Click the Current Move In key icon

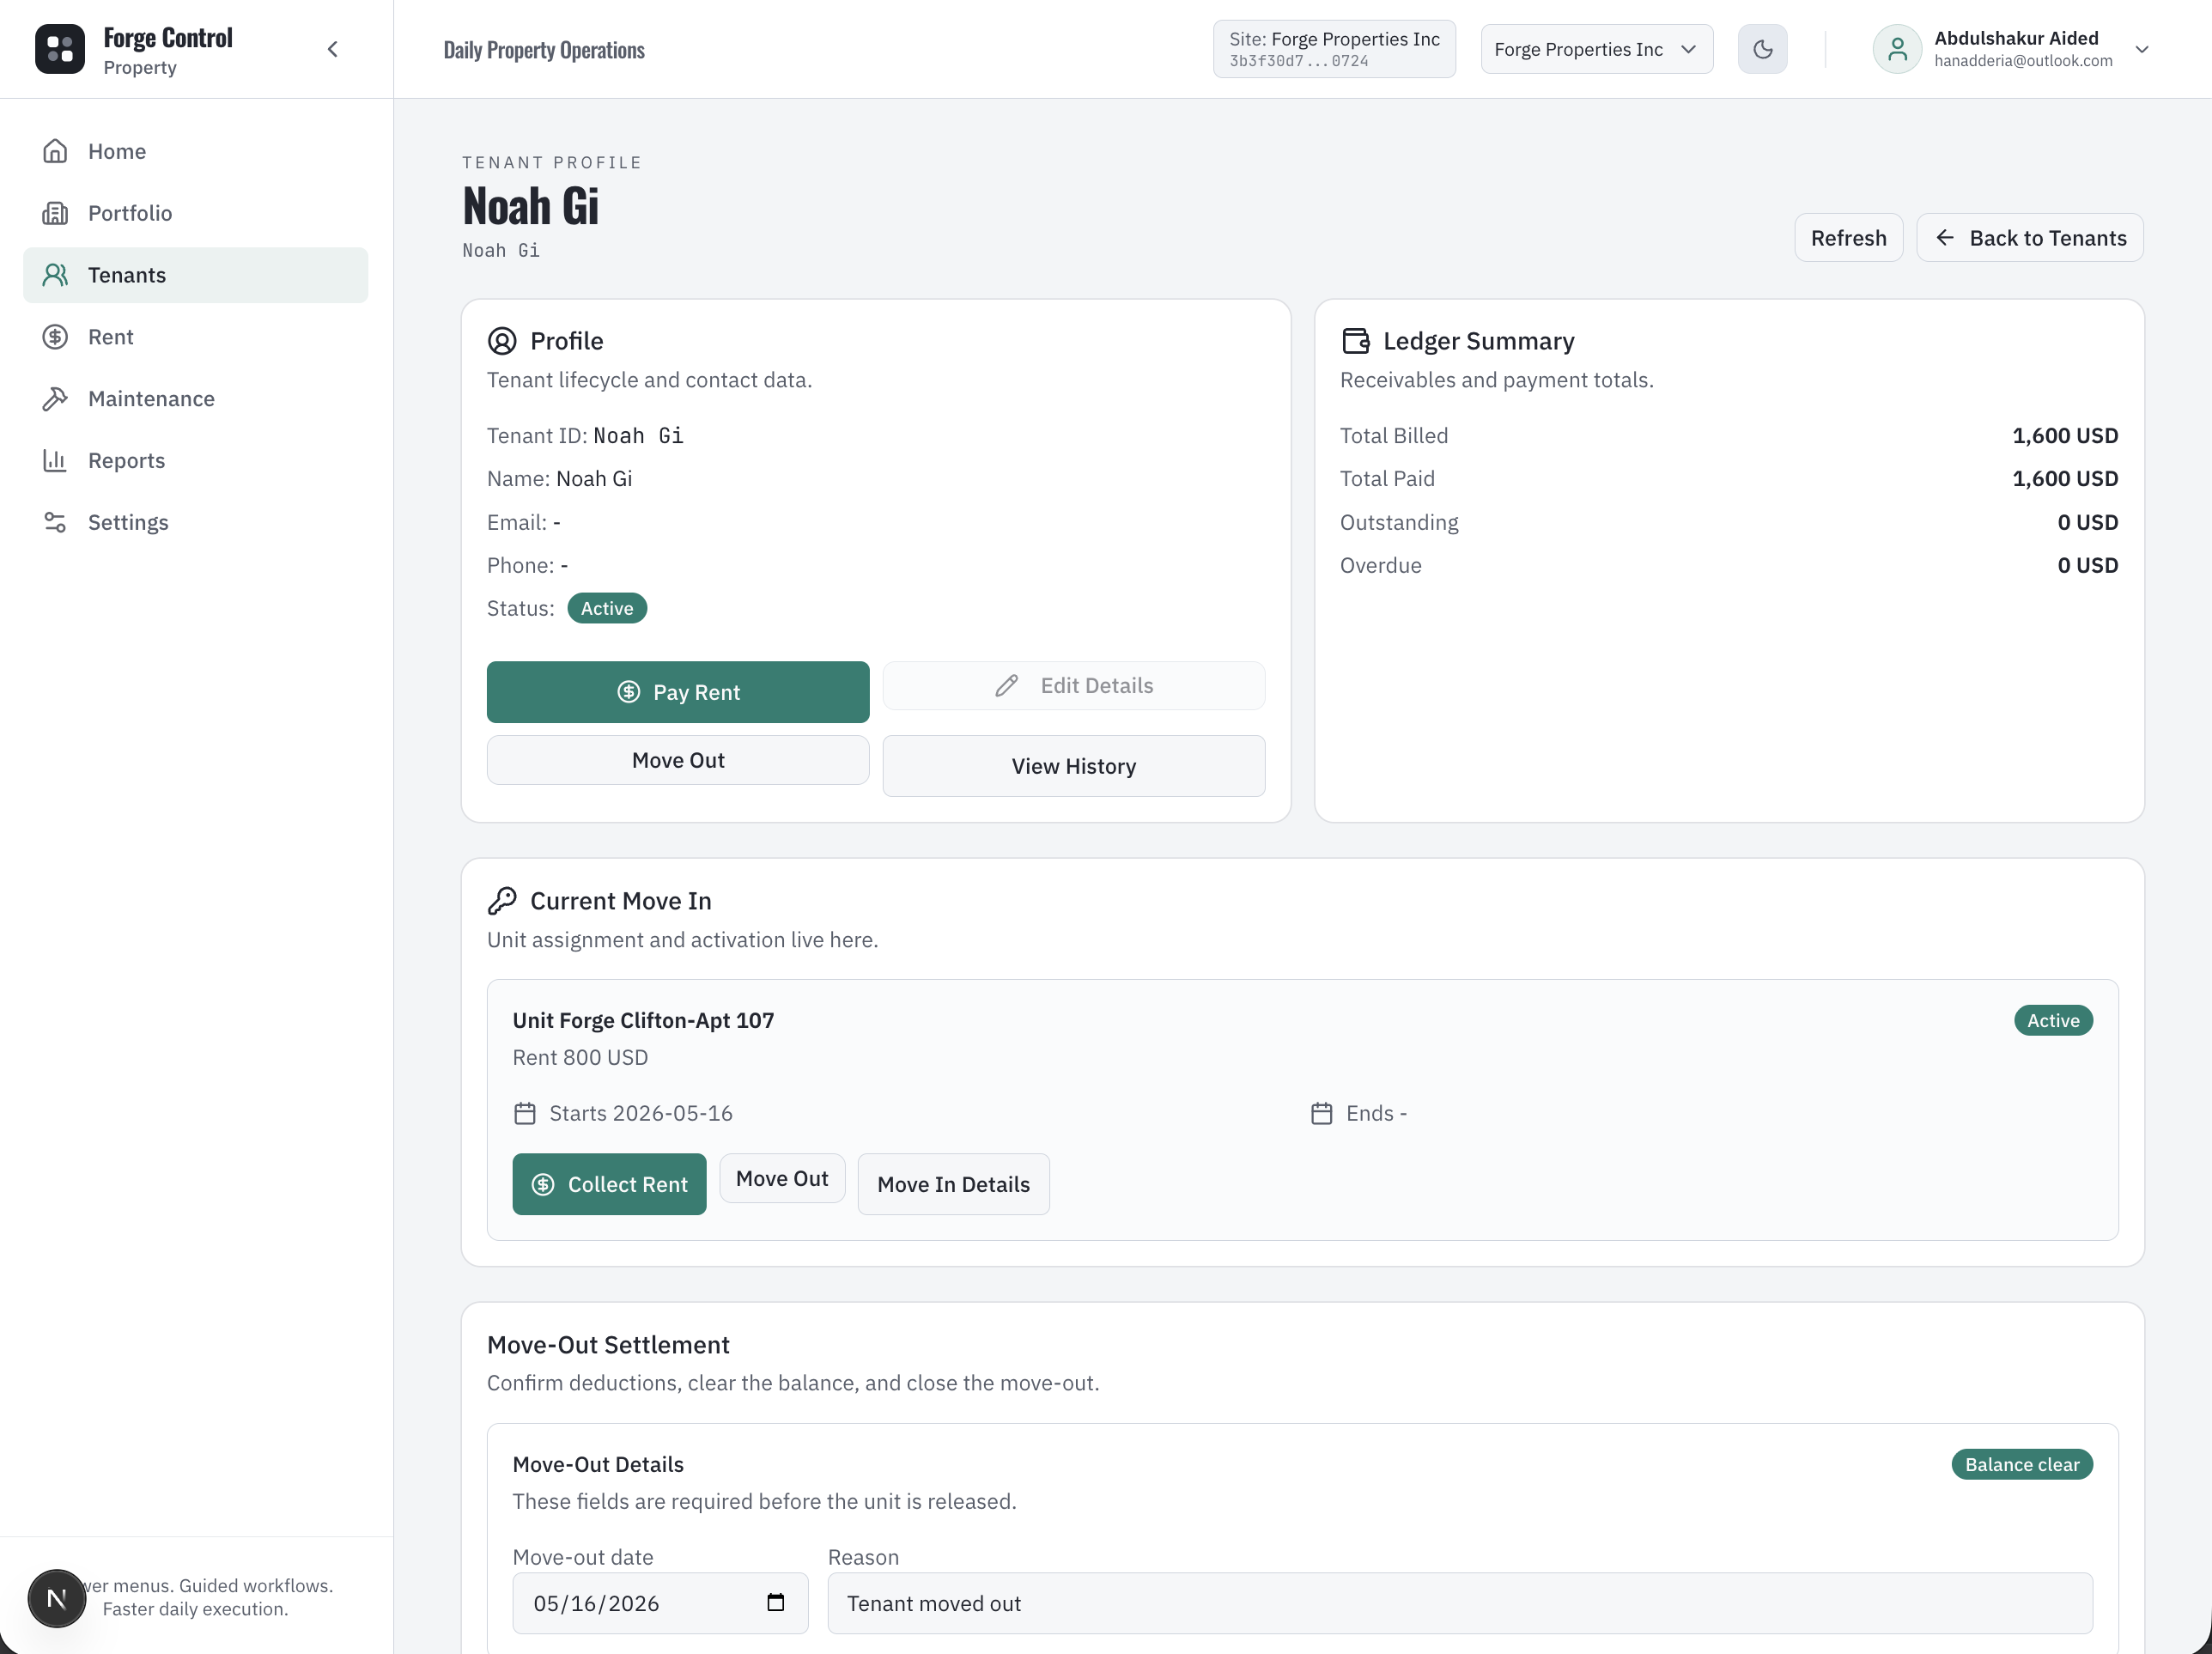point(502,901)
